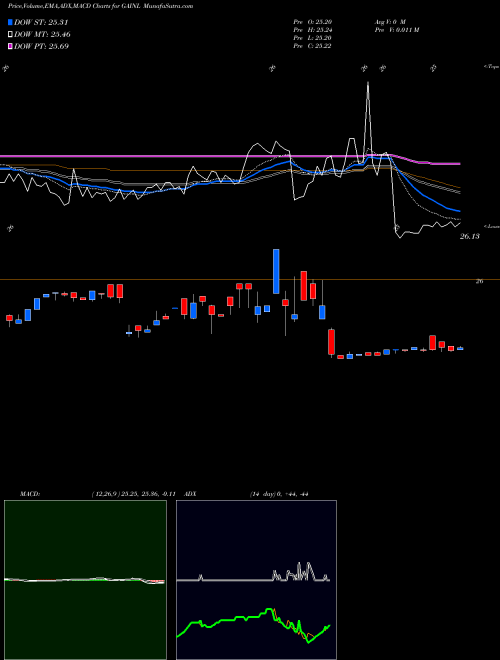This screenshot has width=500, height=660.
Task: Click the Pre C: 25.22 value
Action: tap(312, 46)
